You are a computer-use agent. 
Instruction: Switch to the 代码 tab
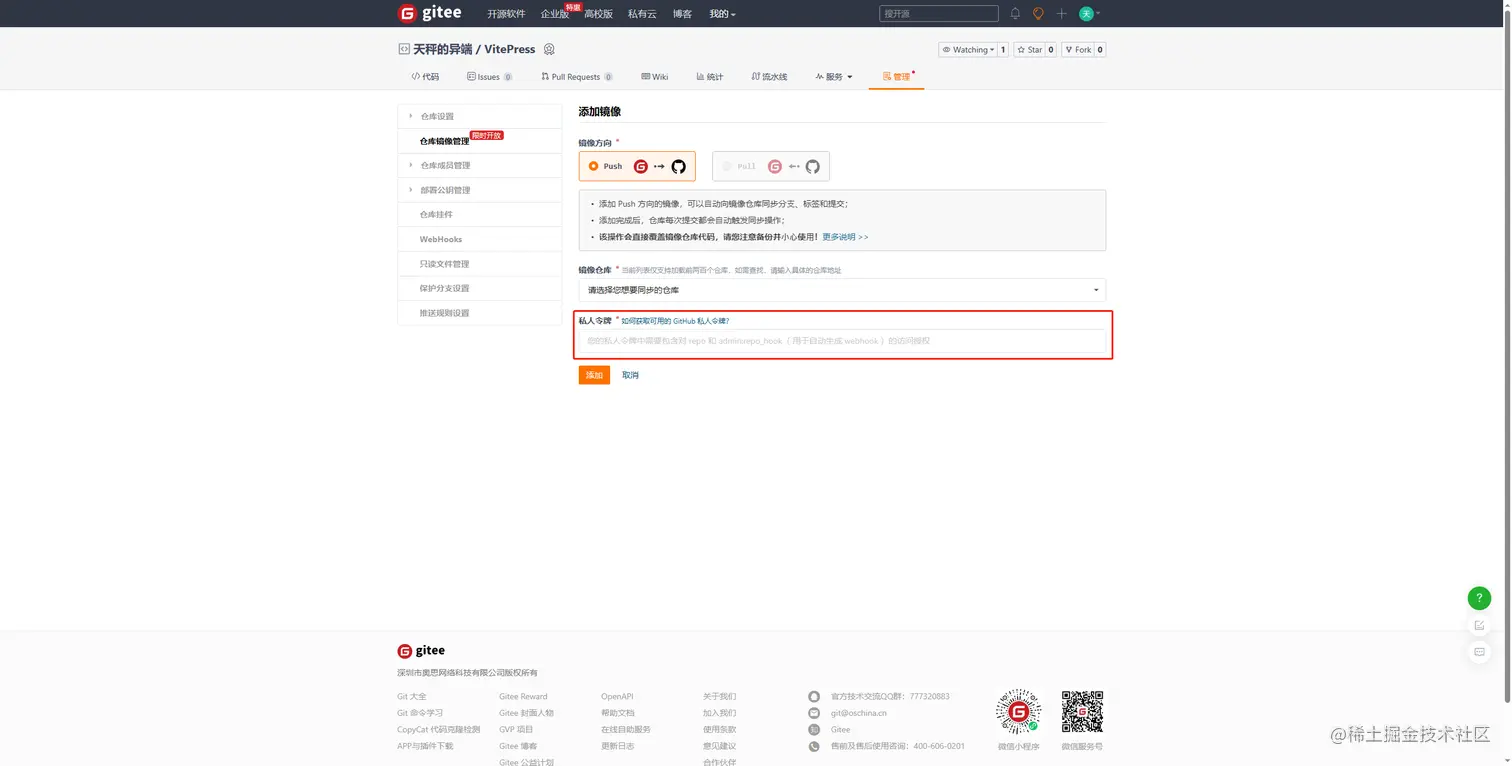click(x=425, y=76)
